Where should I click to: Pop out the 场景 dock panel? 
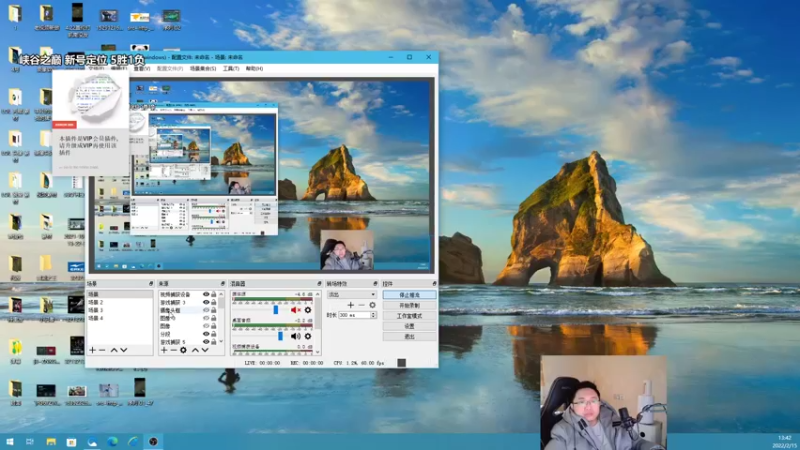click(151, 283)
